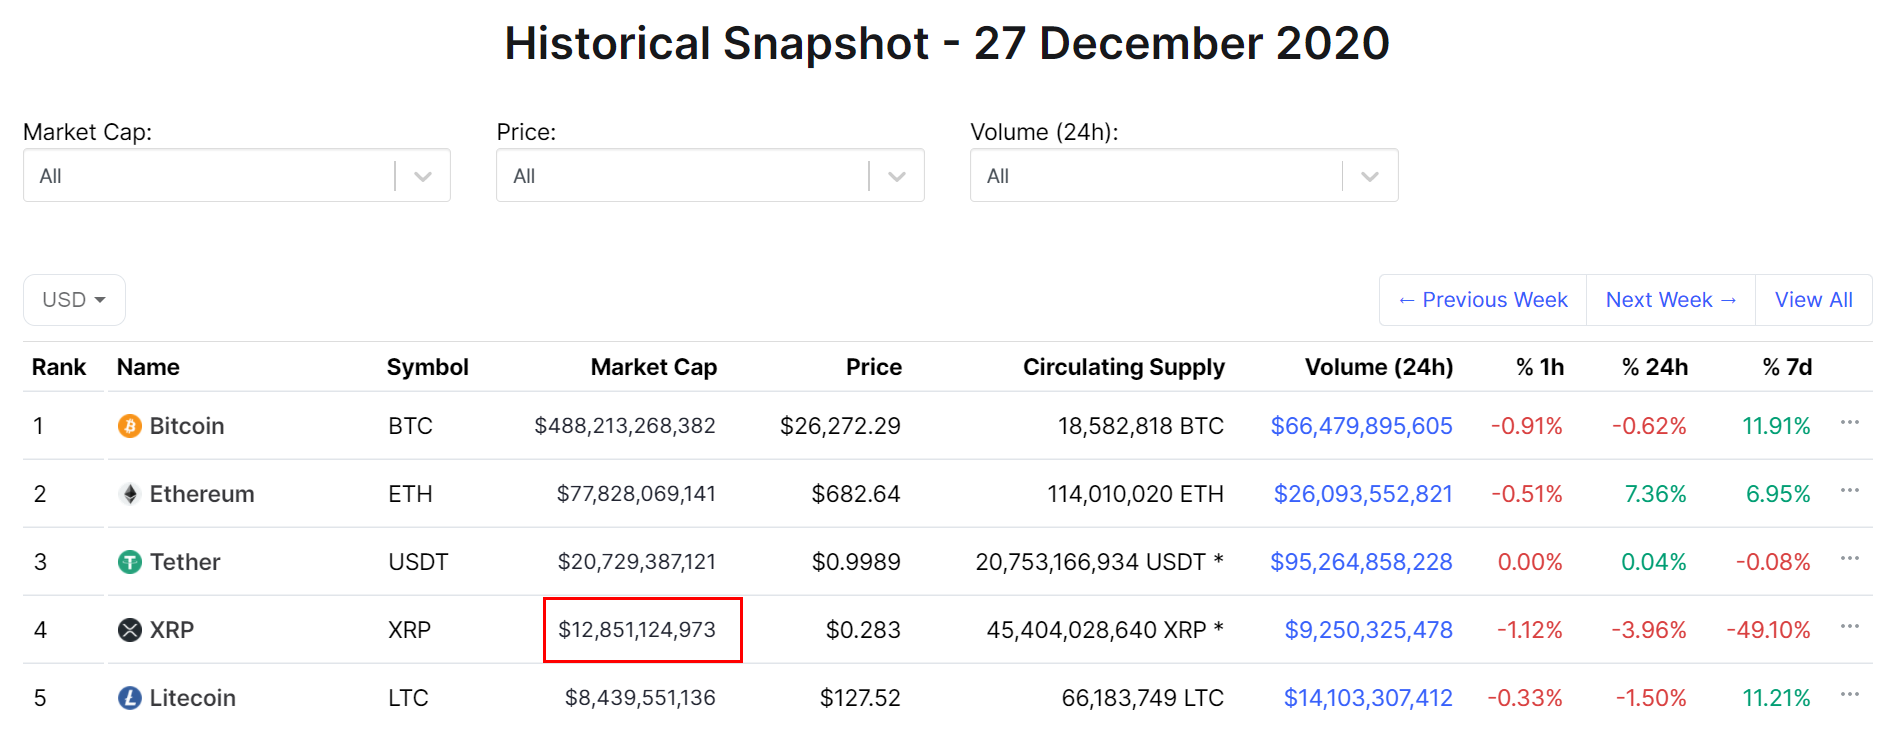
Task: Go to Previous Week snapshot
Action: tap(1483, 300)
